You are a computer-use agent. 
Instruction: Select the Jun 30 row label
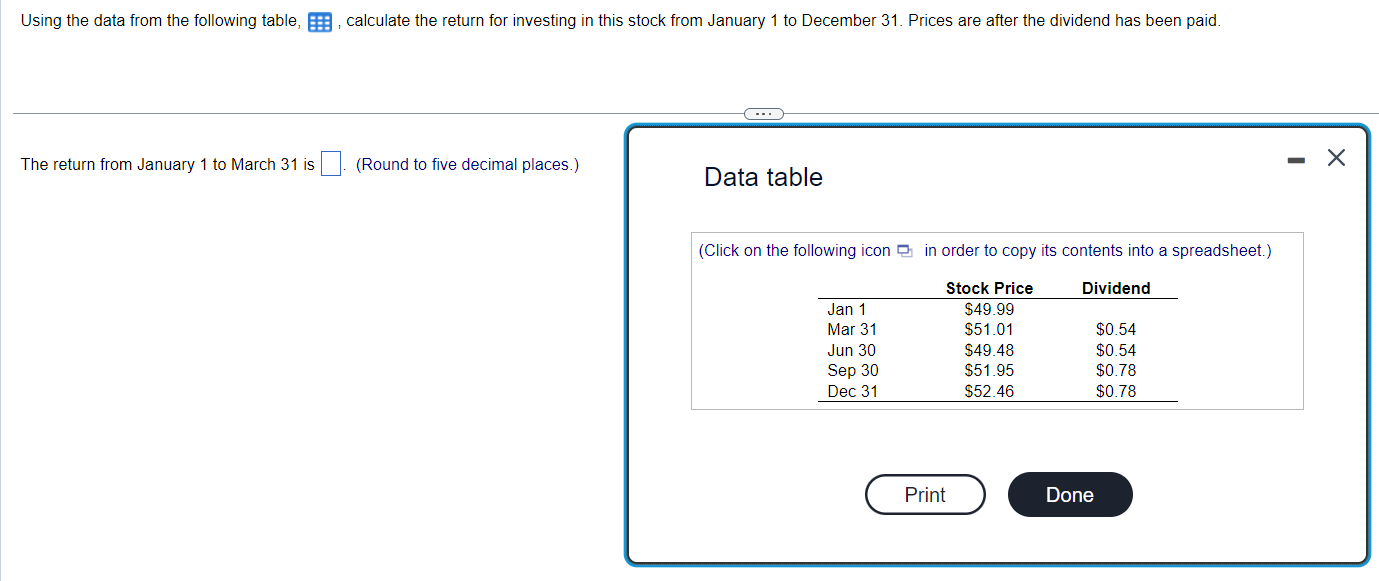coord(850,350)
